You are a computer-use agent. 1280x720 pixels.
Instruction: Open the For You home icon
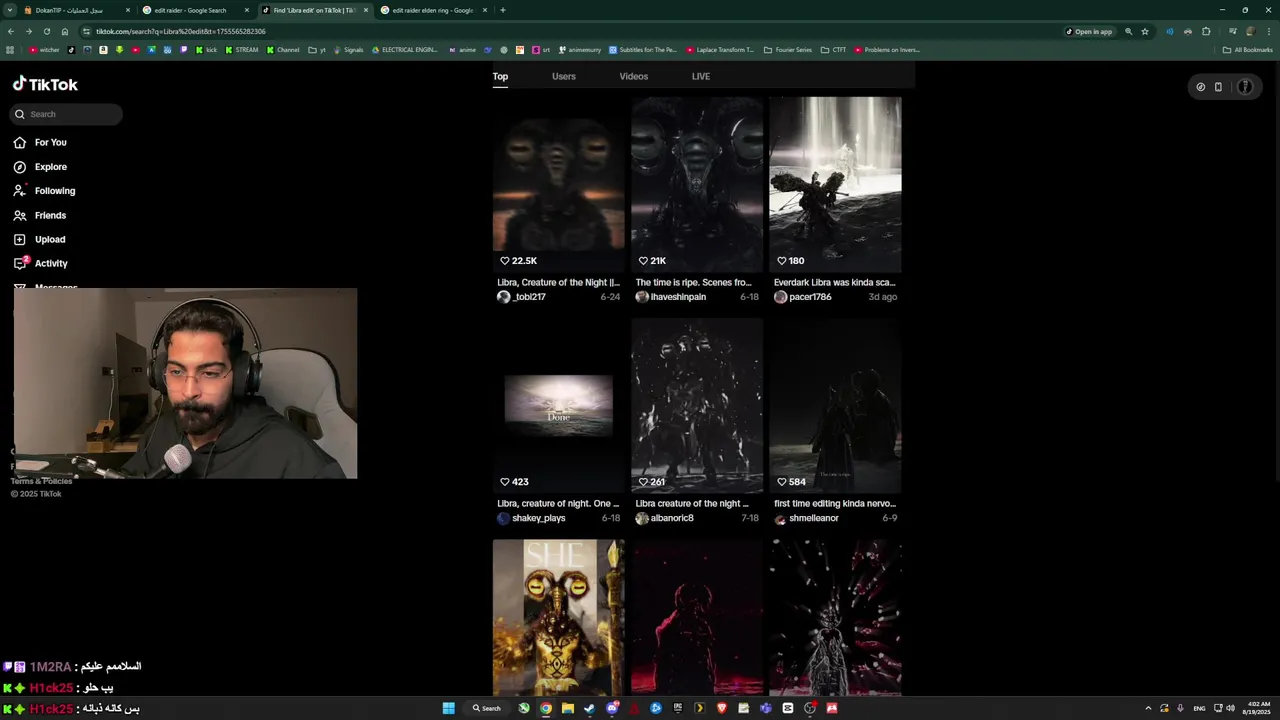tap(19, 142)
